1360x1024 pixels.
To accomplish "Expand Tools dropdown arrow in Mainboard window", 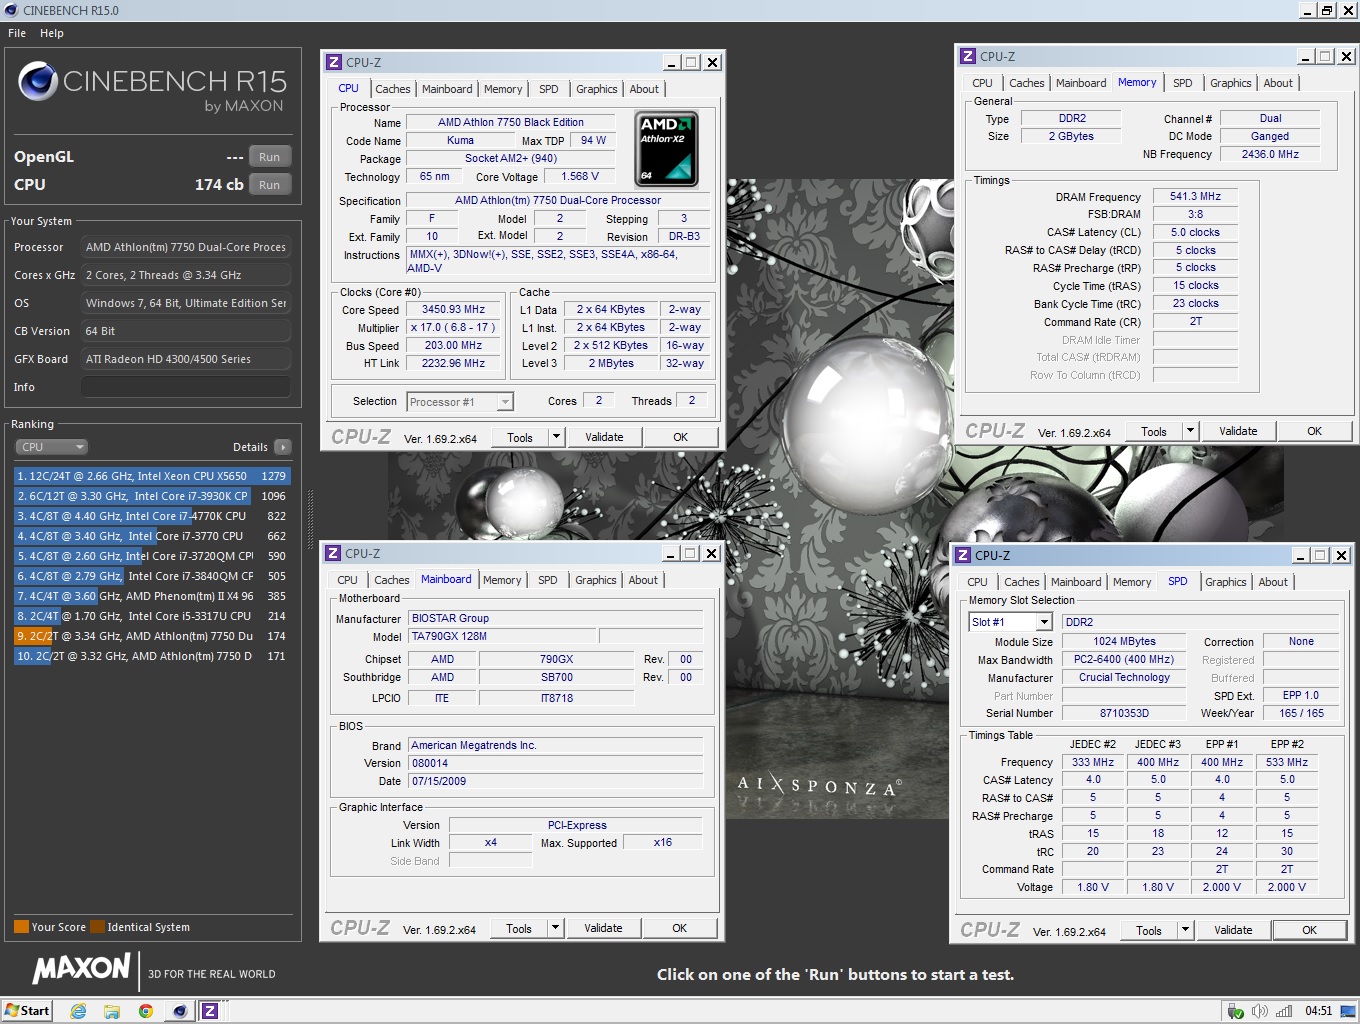I will [555, 928].
